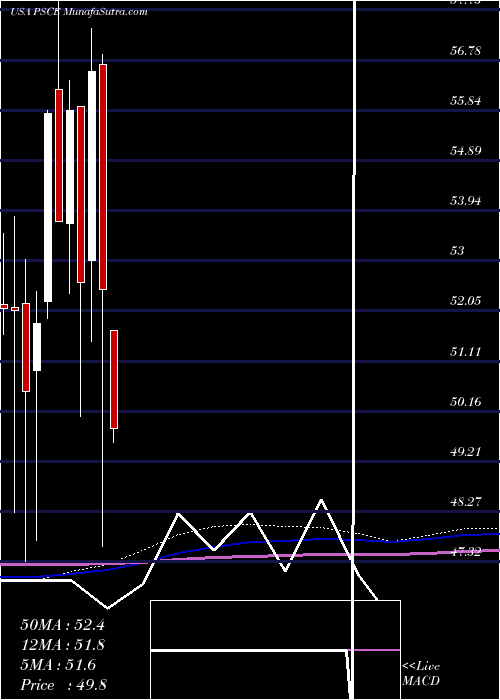500x700 pixels.
Task: Click the 55.84 price axis label
Action: tap(466, 101)
